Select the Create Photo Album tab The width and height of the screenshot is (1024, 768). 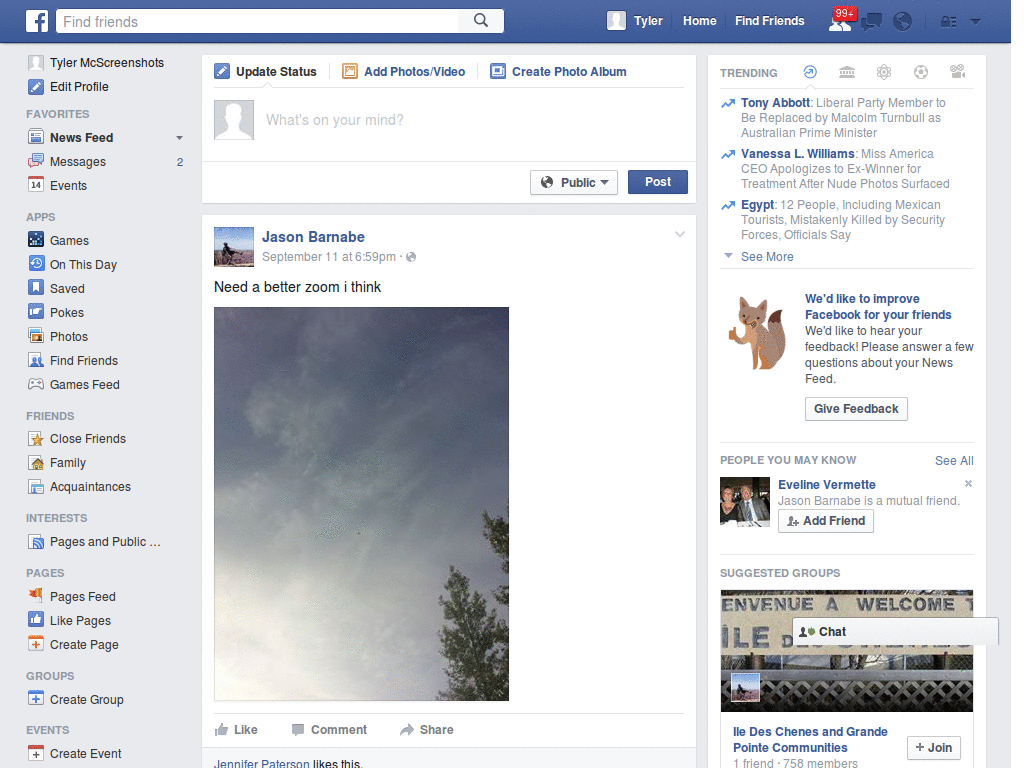tap(558, 71)
